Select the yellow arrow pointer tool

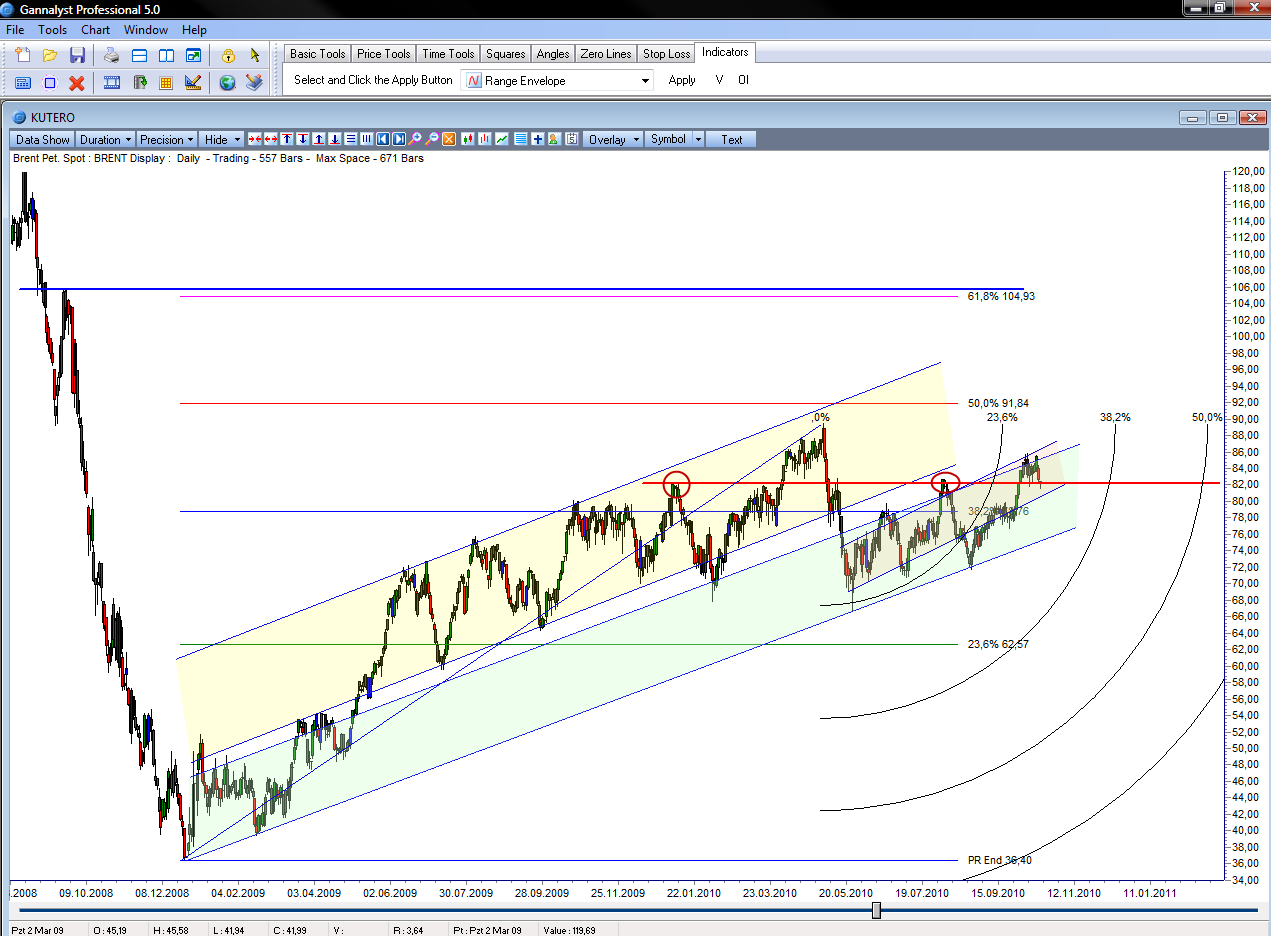tap(255, 55)
